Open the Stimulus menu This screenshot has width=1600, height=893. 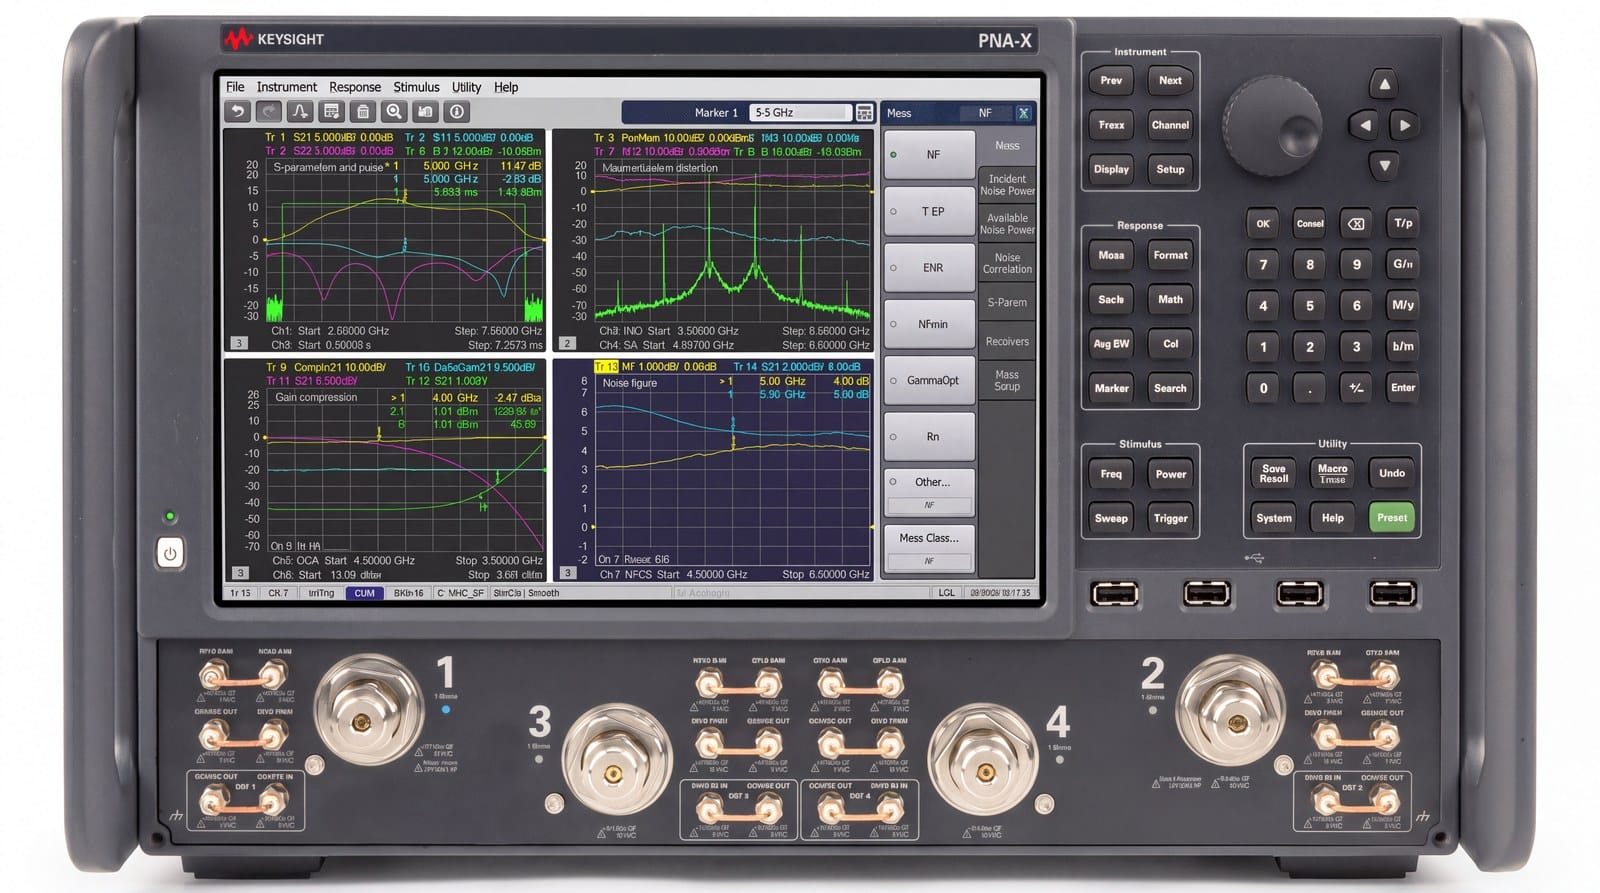[416, 87]
